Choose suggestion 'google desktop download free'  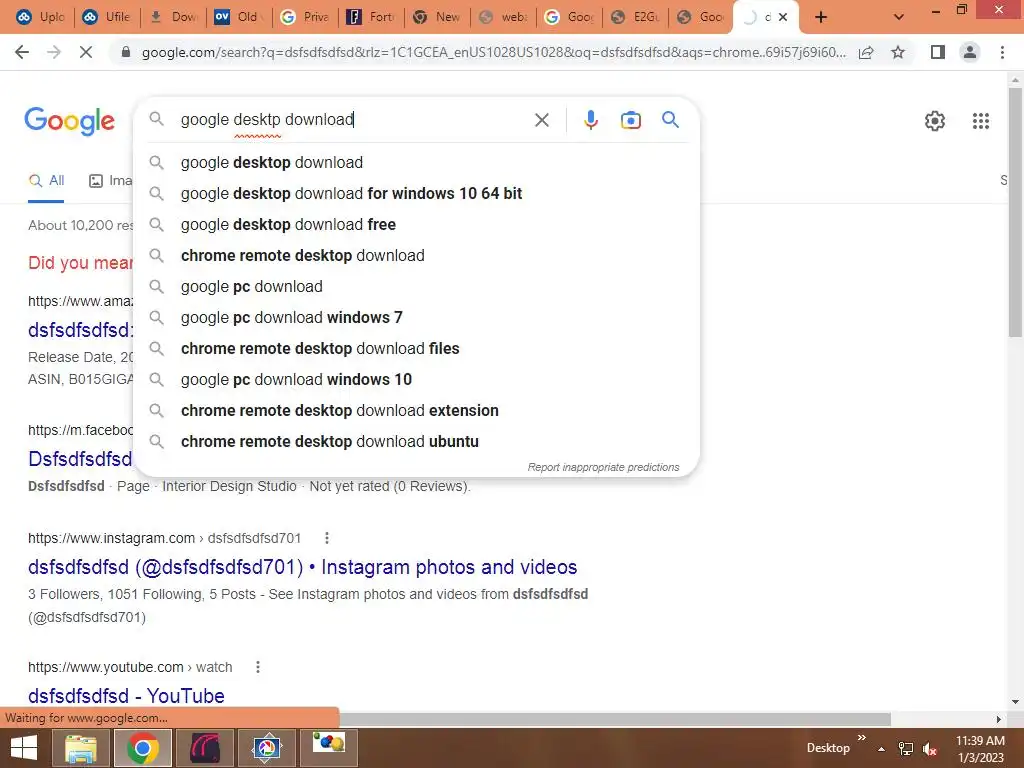point(417,225)
